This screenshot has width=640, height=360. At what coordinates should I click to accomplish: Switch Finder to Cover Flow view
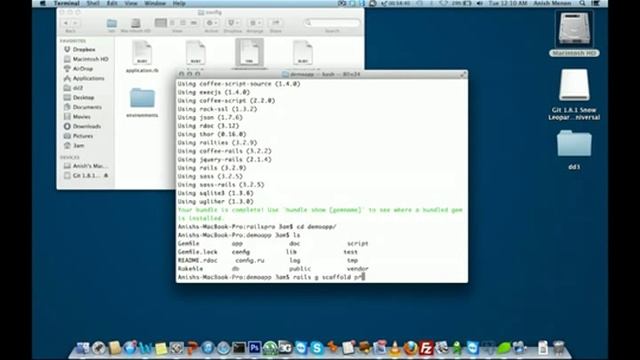pos(194,23)
